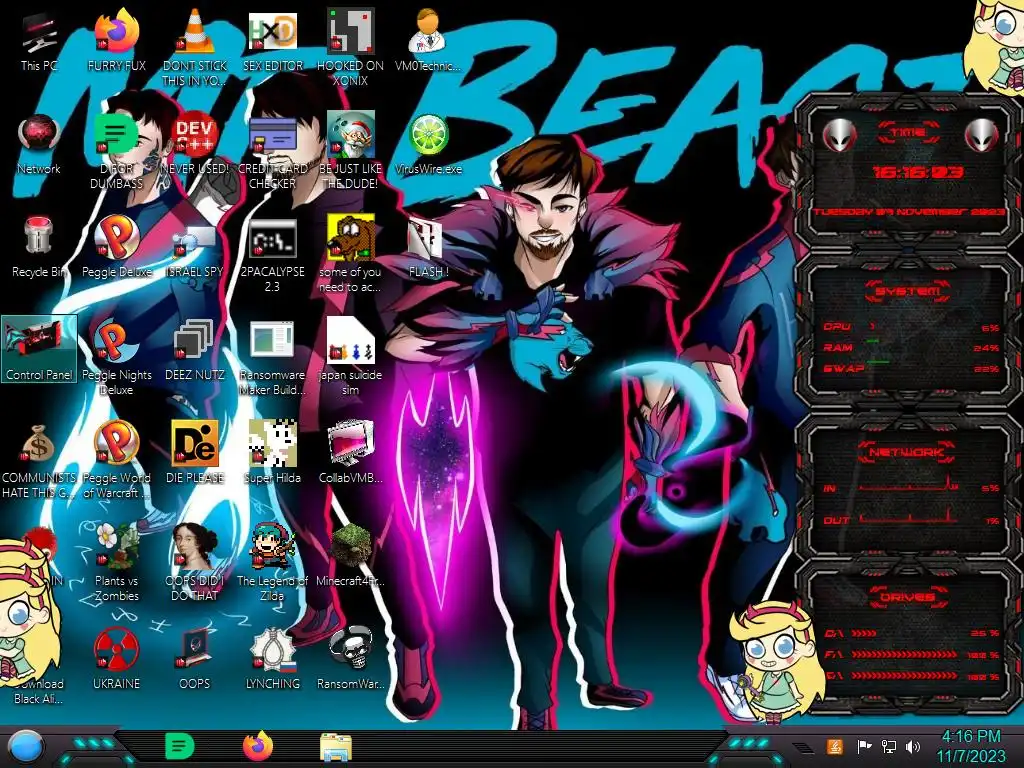The height and width of the screenshot is (768, 1024).
Task: Open the network tray icon
Action: click(889, 746)
